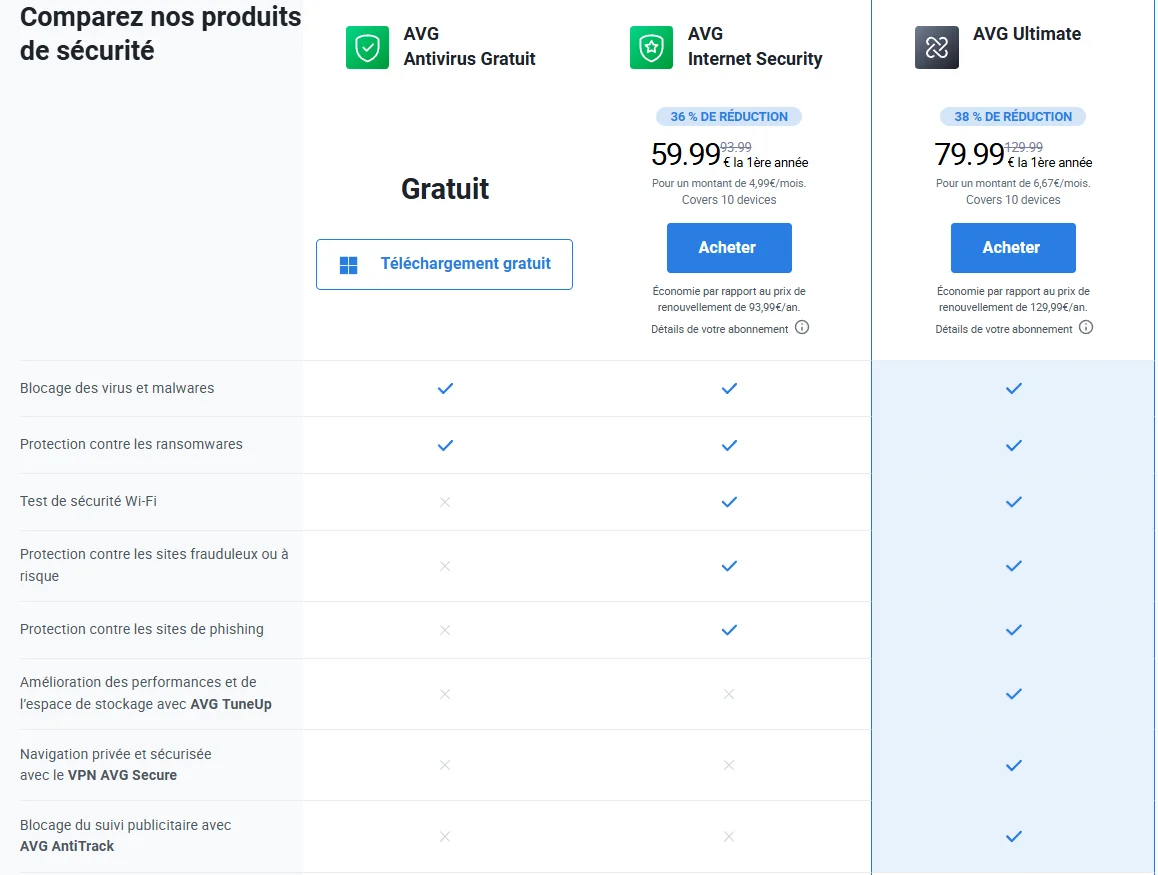Click the 36 % DE RÉDUCTION badge

tap(729, 117)
